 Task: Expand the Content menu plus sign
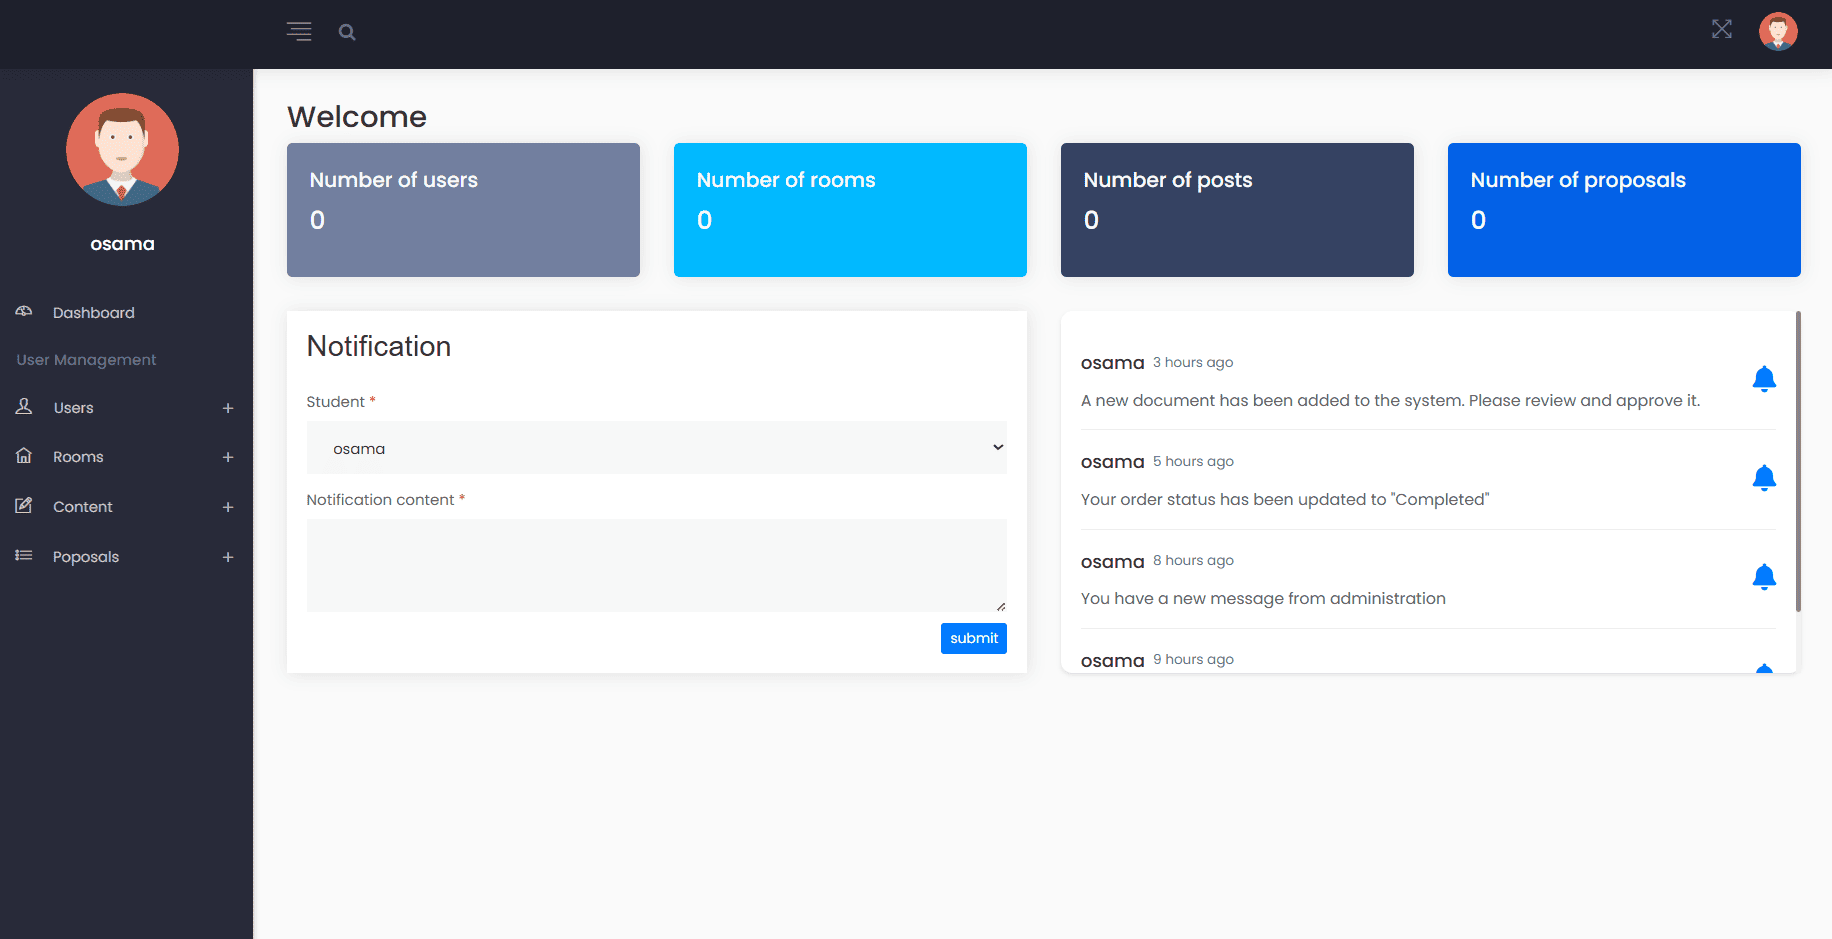coord(228,507)
